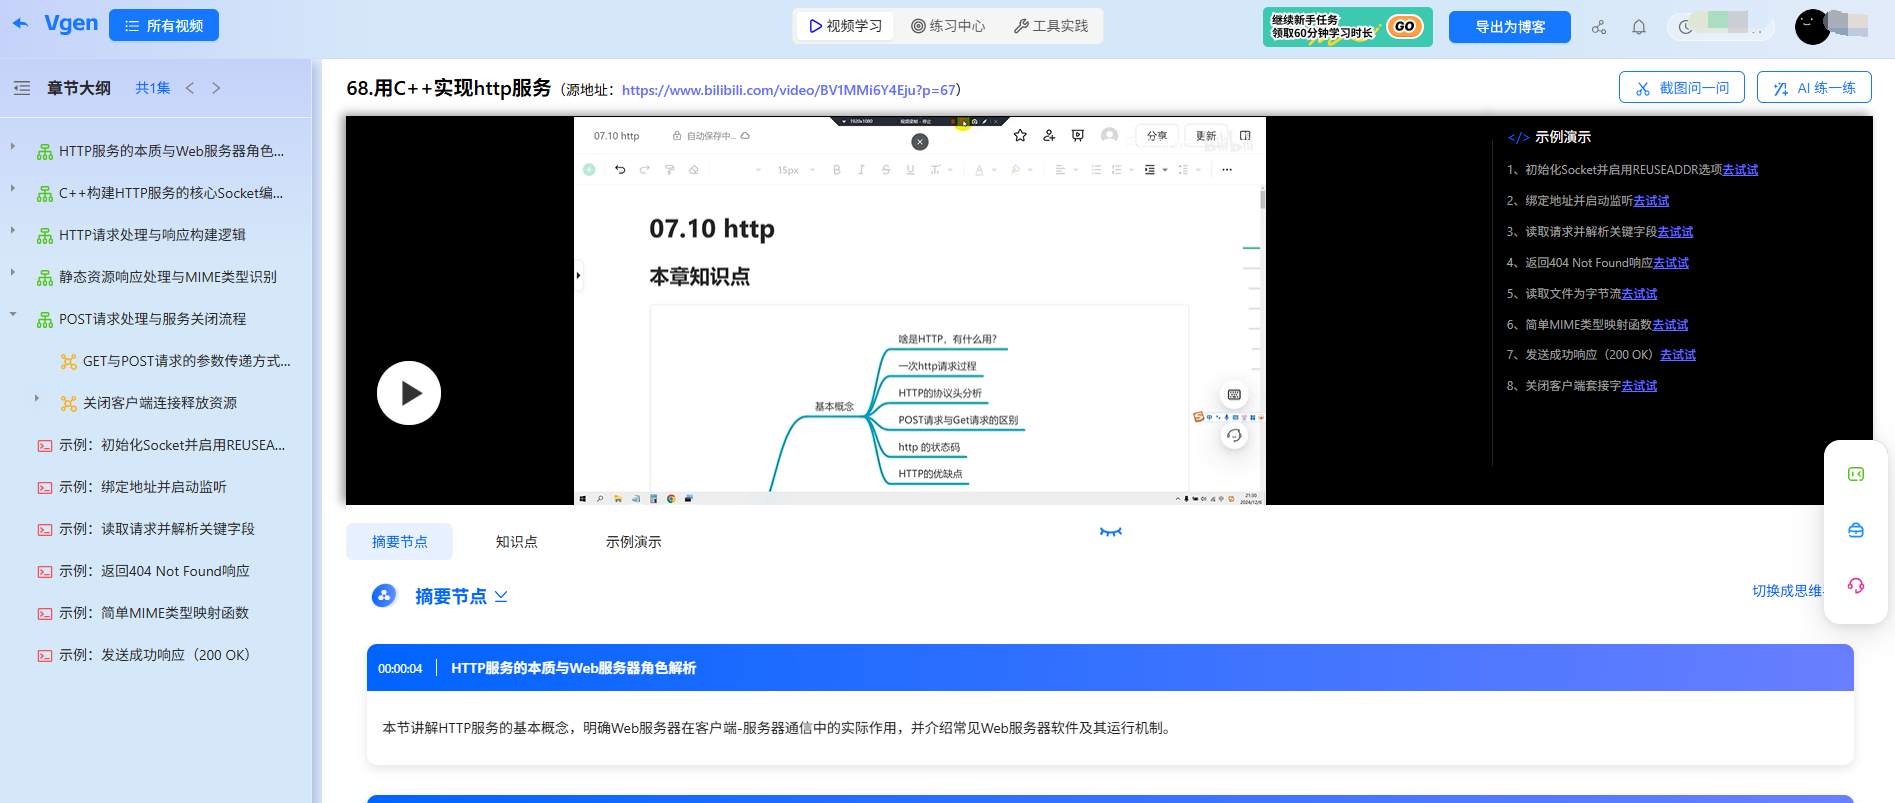The height and width of the screenshot is (803, 1895).
Task: Try example 1 初始化Socket 去试试 link
Action: (x=1740, y=170)
